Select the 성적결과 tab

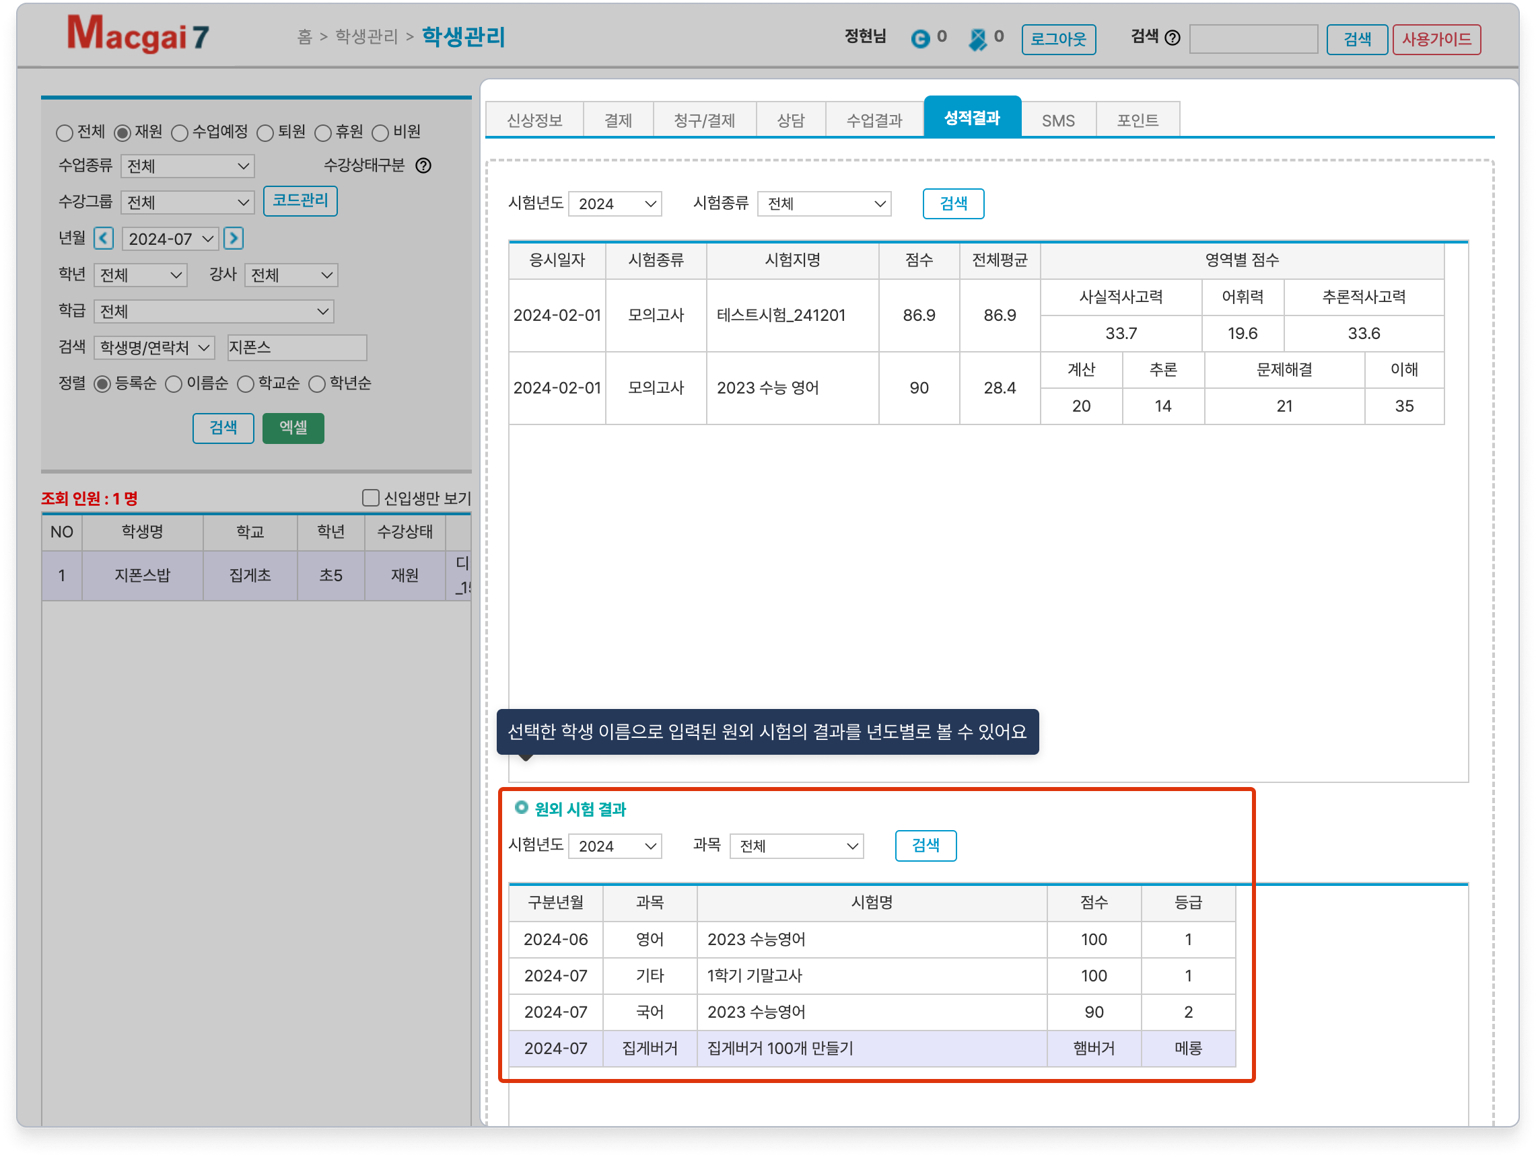click(x=972, y=117)
